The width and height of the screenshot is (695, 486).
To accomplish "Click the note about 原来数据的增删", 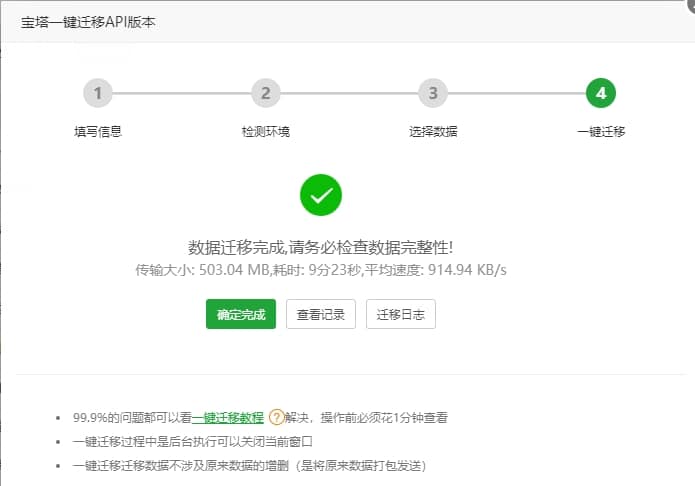I will 249,466.
